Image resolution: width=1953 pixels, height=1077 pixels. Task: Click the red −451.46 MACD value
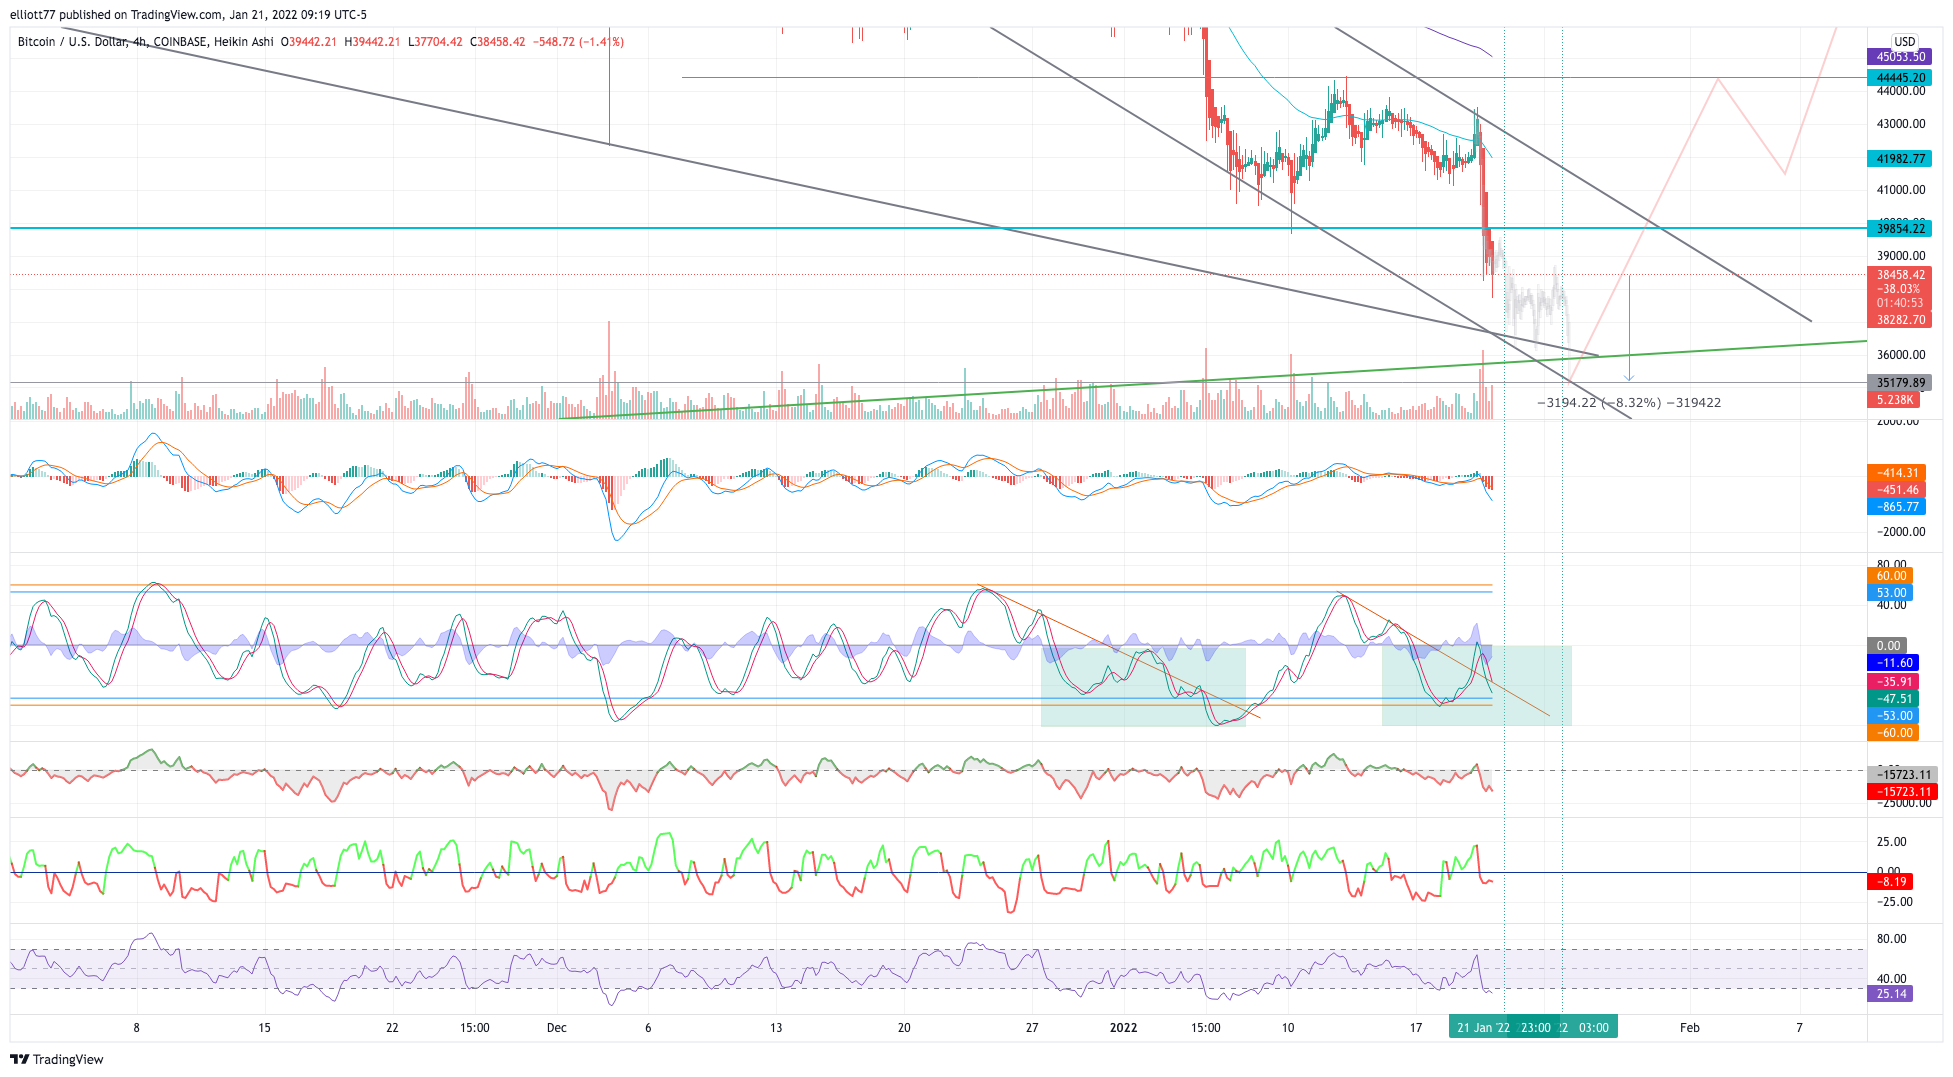point(1896,490)
